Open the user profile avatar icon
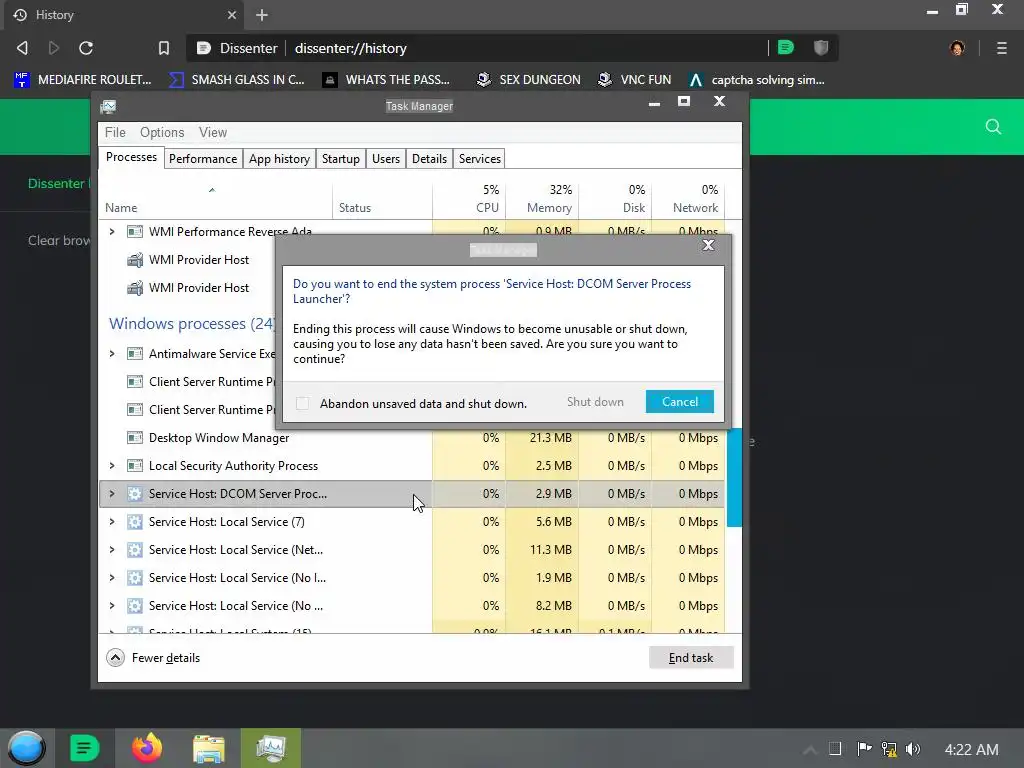Screen dimensions: 1024x768 pos(957,48)
